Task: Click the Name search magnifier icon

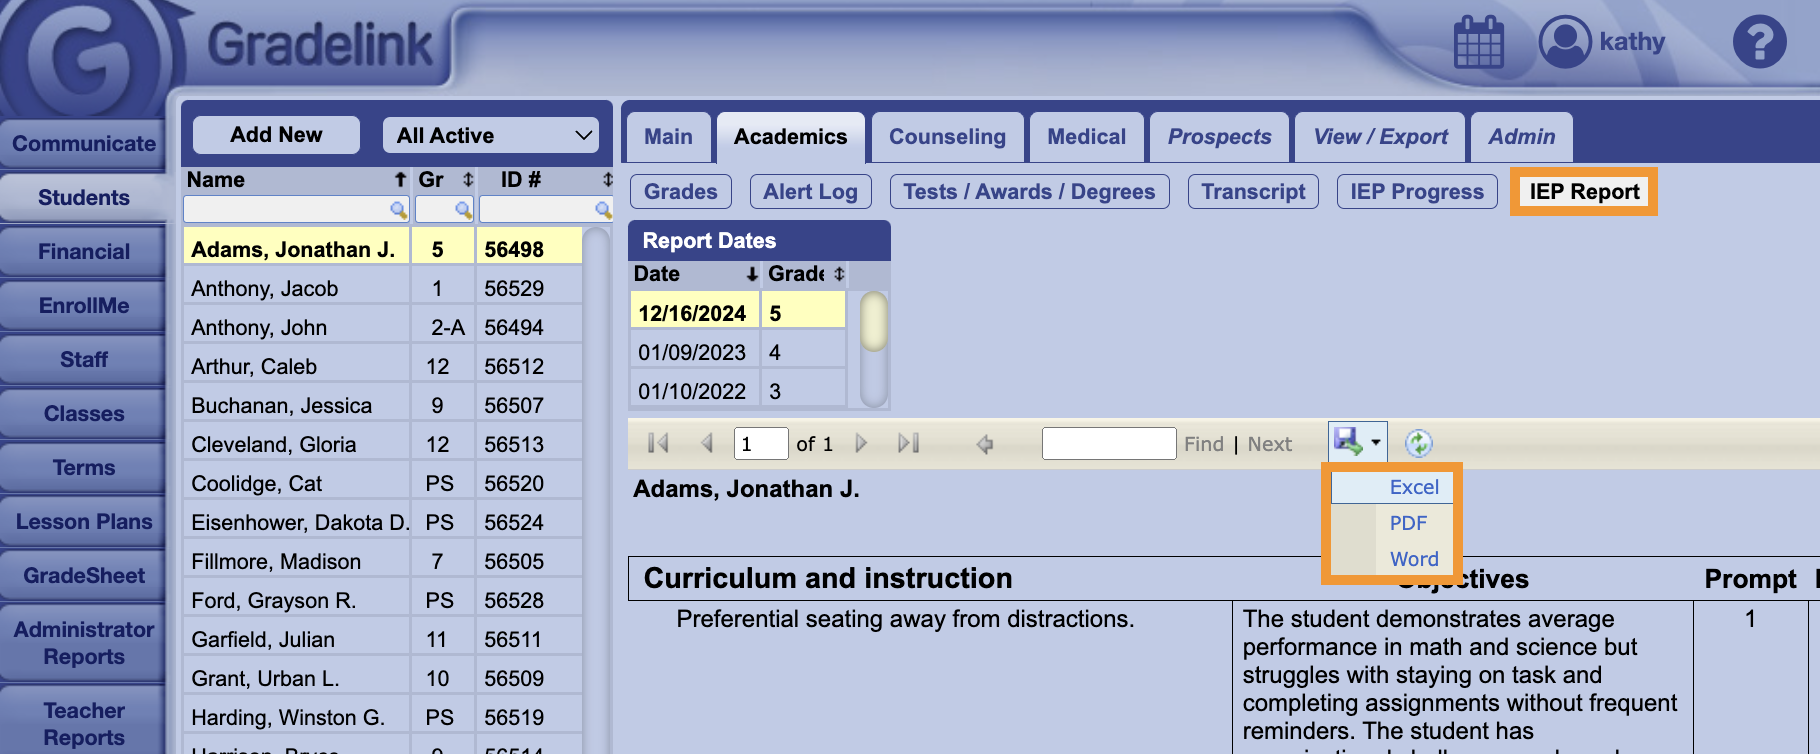Action: tap(398, 209)
